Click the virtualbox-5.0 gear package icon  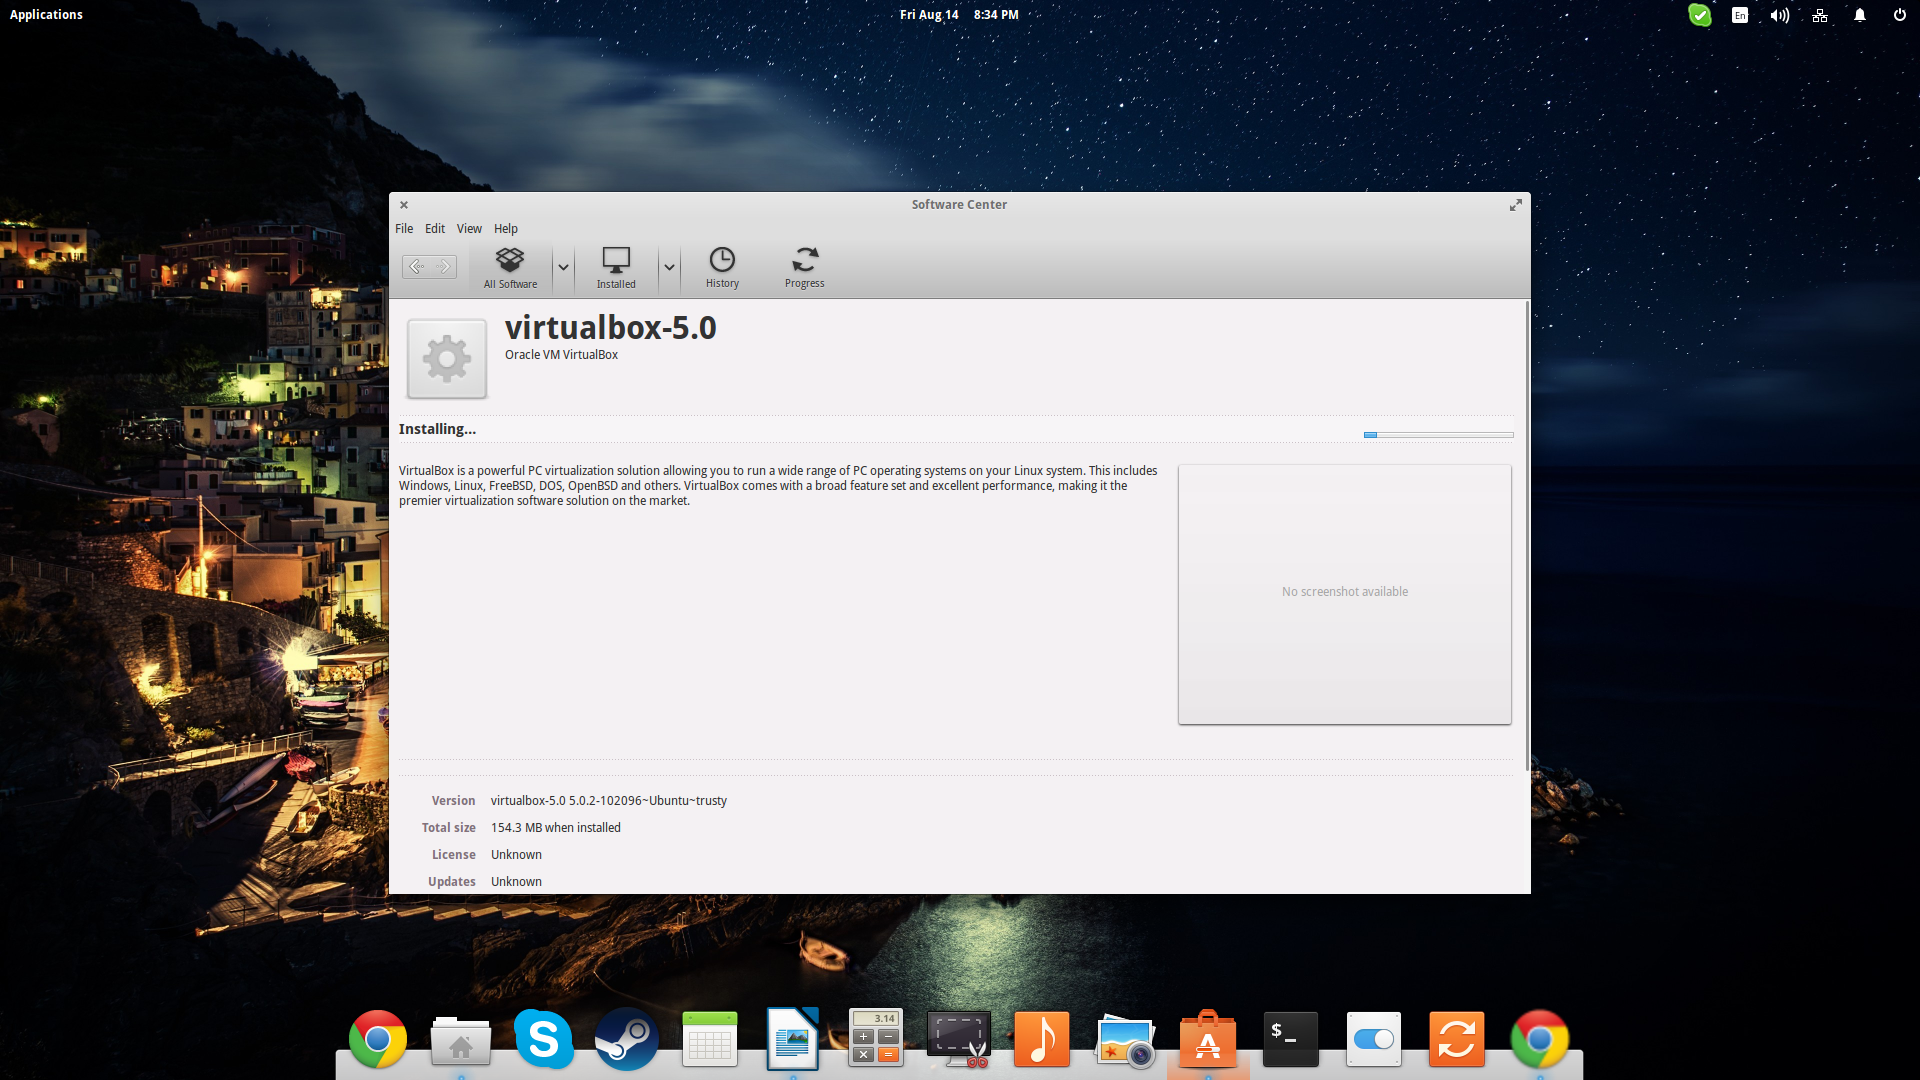click(x=447, y=359)
